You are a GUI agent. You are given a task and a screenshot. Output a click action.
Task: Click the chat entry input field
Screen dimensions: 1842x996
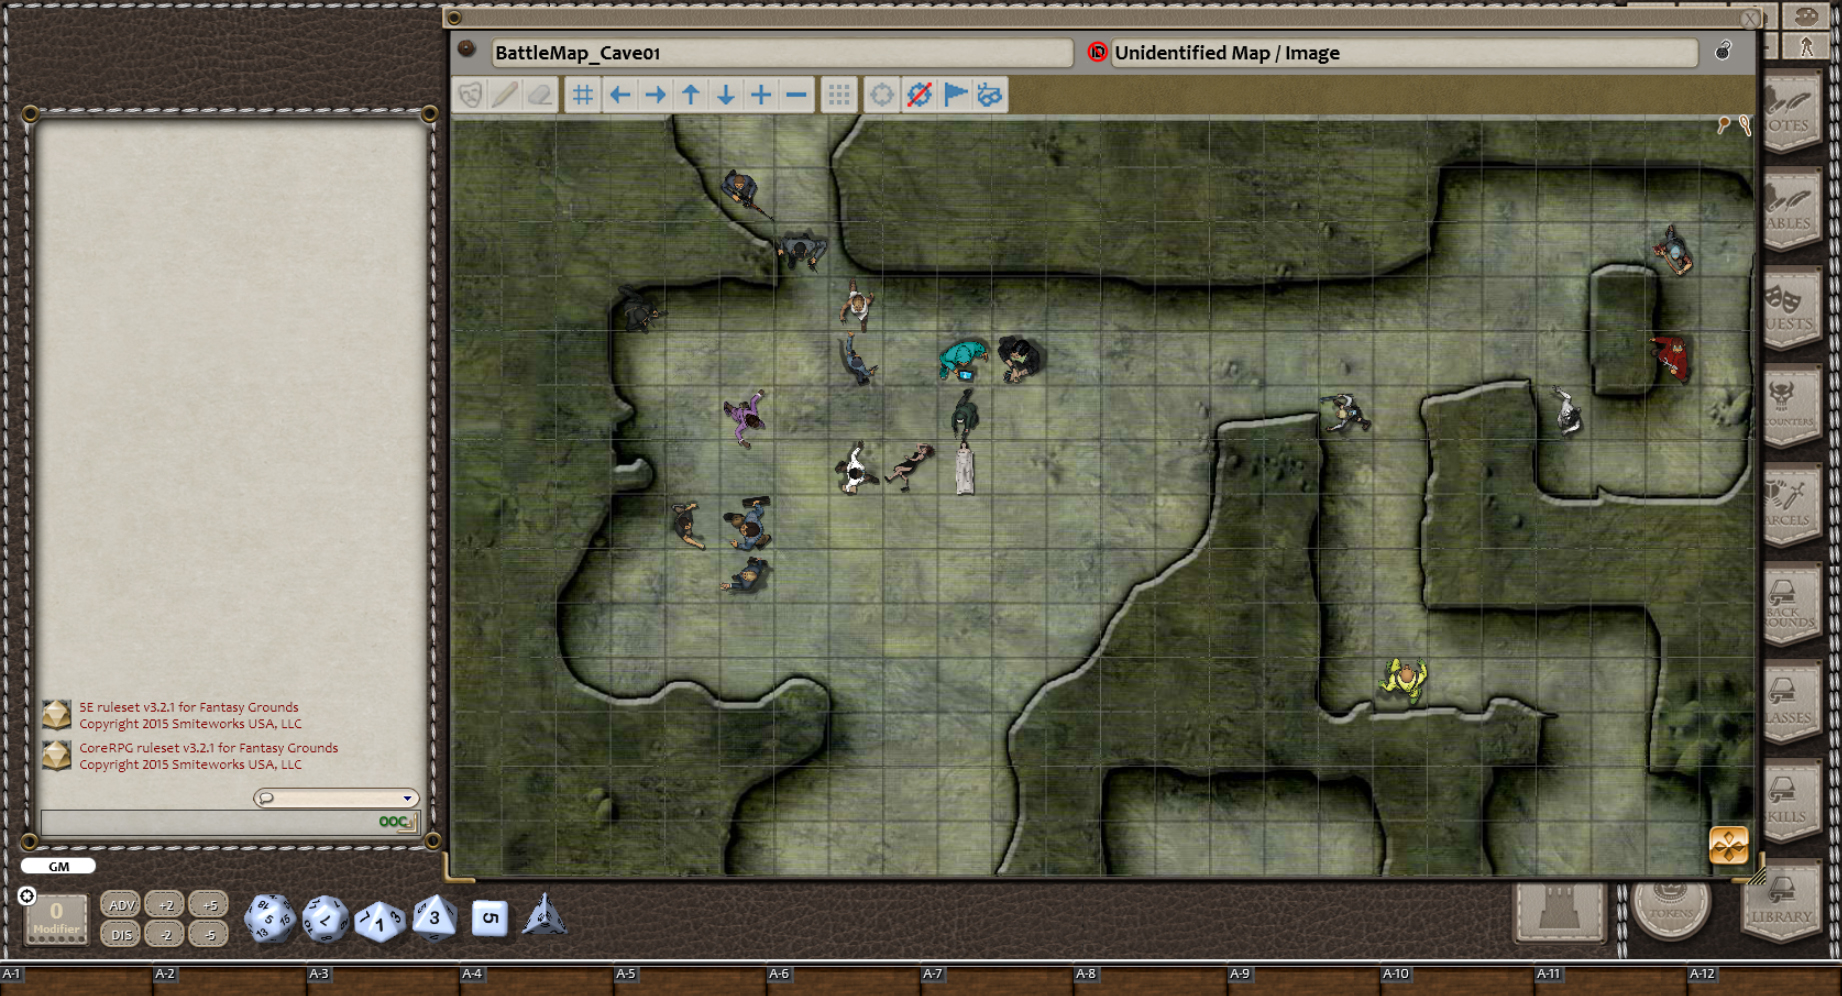208,822
